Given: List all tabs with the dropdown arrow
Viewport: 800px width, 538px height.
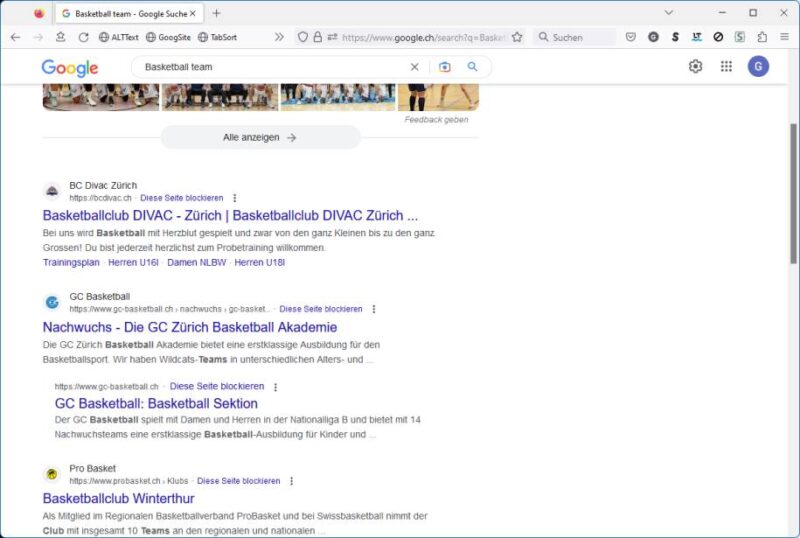Looking at the screenshot, I should [668, 13].
